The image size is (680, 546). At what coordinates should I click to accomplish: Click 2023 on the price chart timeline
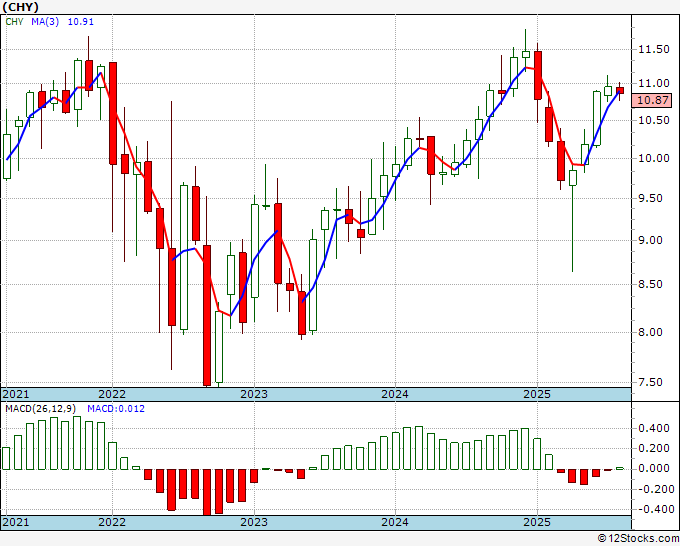[254, 394]
